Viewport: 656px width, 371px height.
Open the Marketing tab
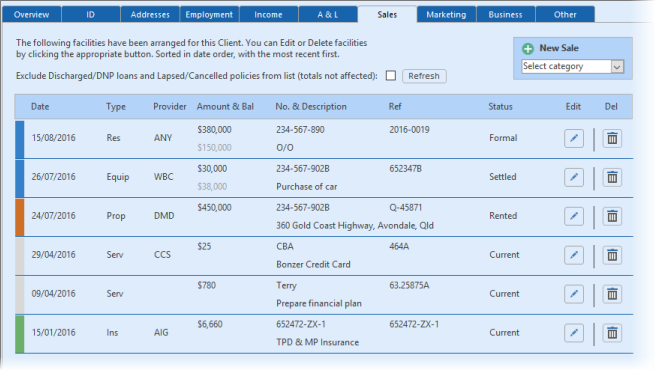coord(446,15)
